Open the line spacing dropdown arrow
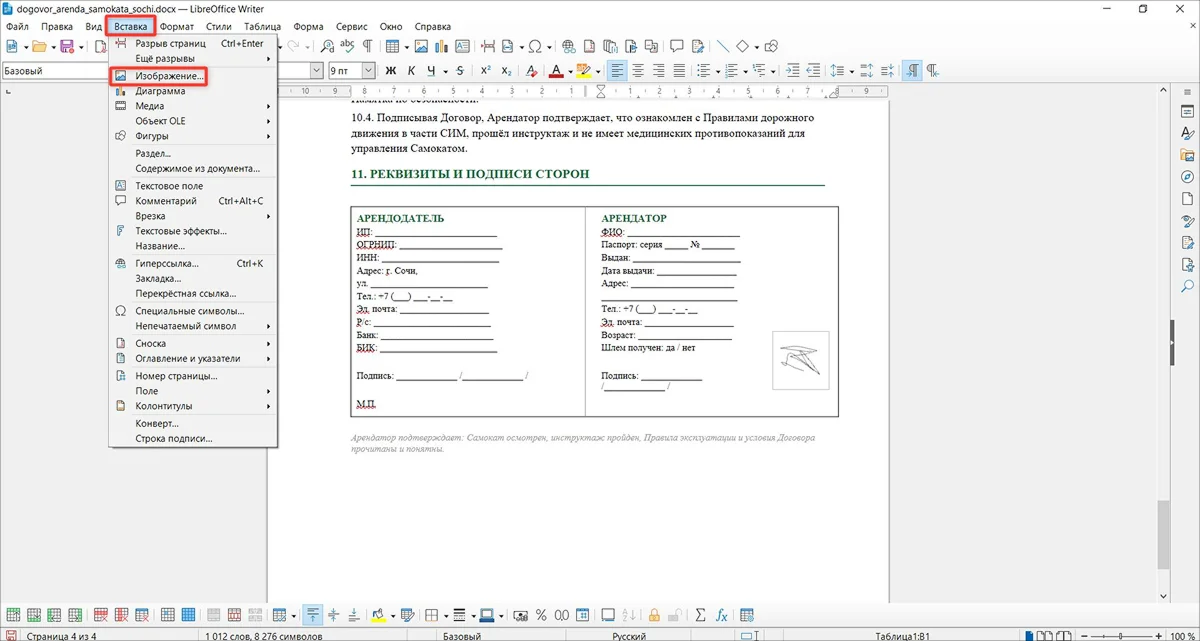This screenshot has height=641, width=1200. pos(850,71)
